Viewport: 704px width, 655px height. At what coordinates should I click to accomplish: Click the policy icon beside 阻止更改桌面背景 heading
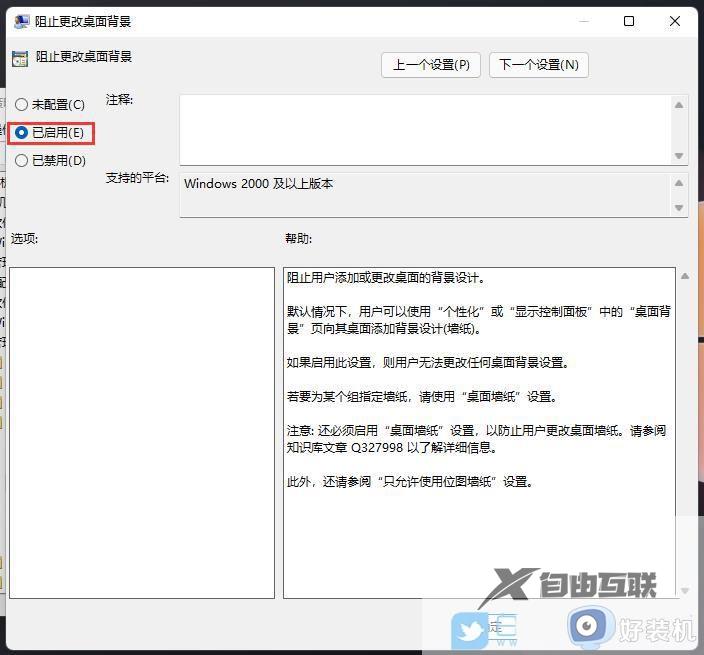[20, 58]
